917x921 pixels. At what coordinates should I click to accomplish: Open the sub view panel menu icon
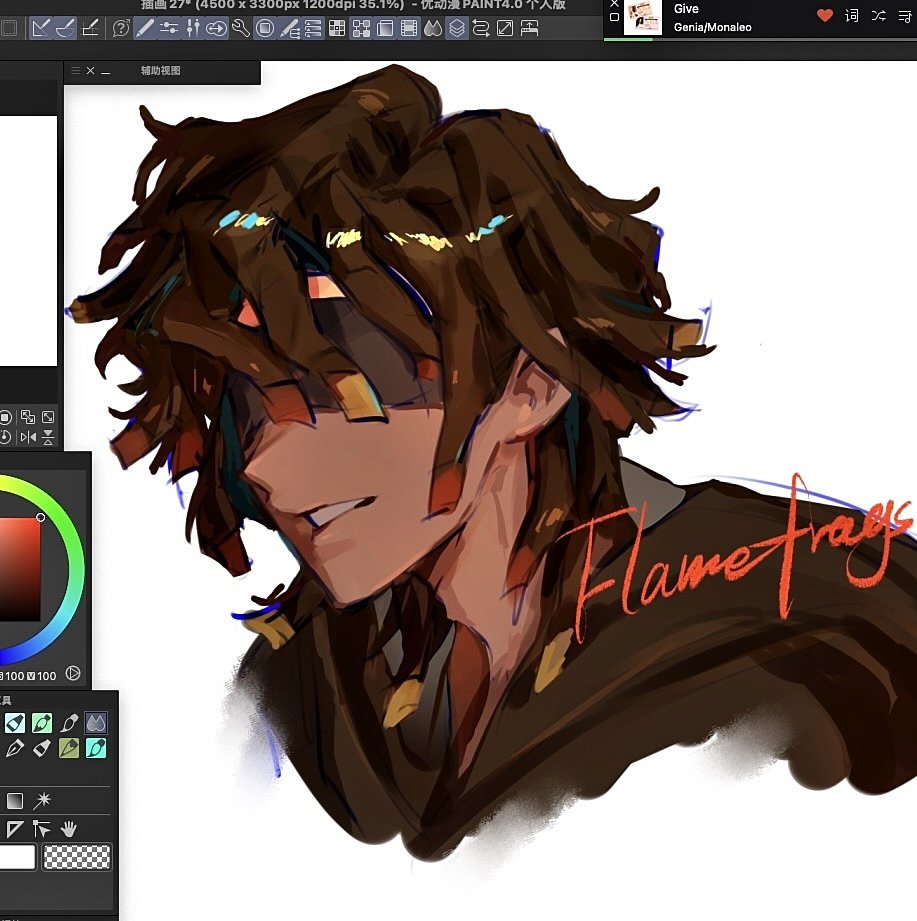pos(75,70)
